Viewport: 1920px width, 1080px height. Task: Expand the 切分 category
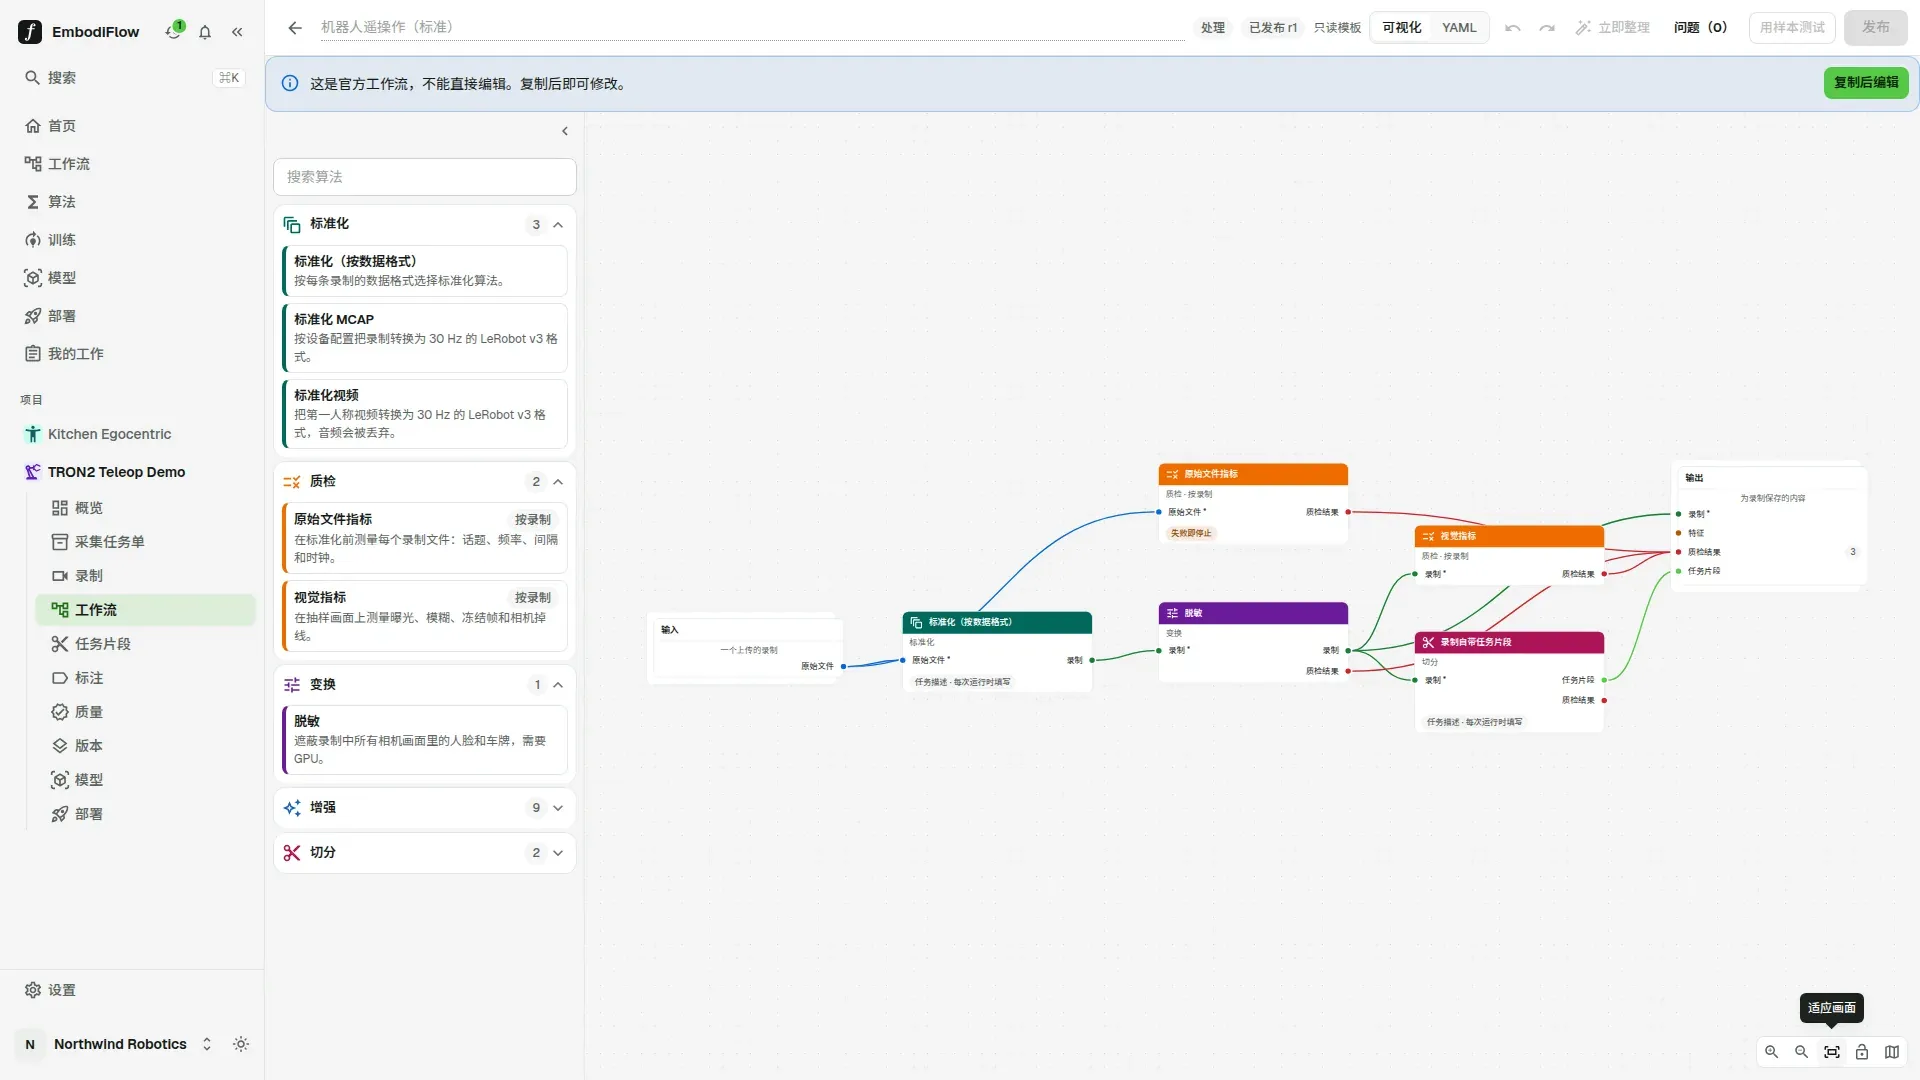tap(558, 853)
